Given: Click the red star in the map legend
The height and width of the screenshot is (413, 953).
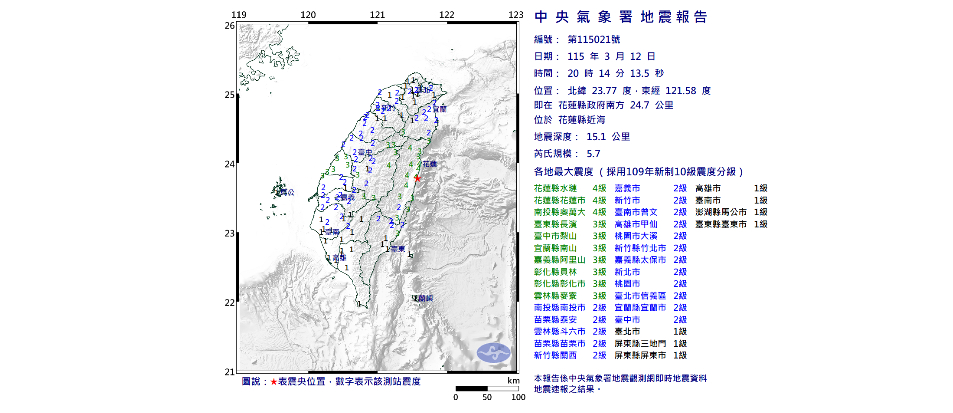Looking at the screenshot, I should click(x=273, y=382).
